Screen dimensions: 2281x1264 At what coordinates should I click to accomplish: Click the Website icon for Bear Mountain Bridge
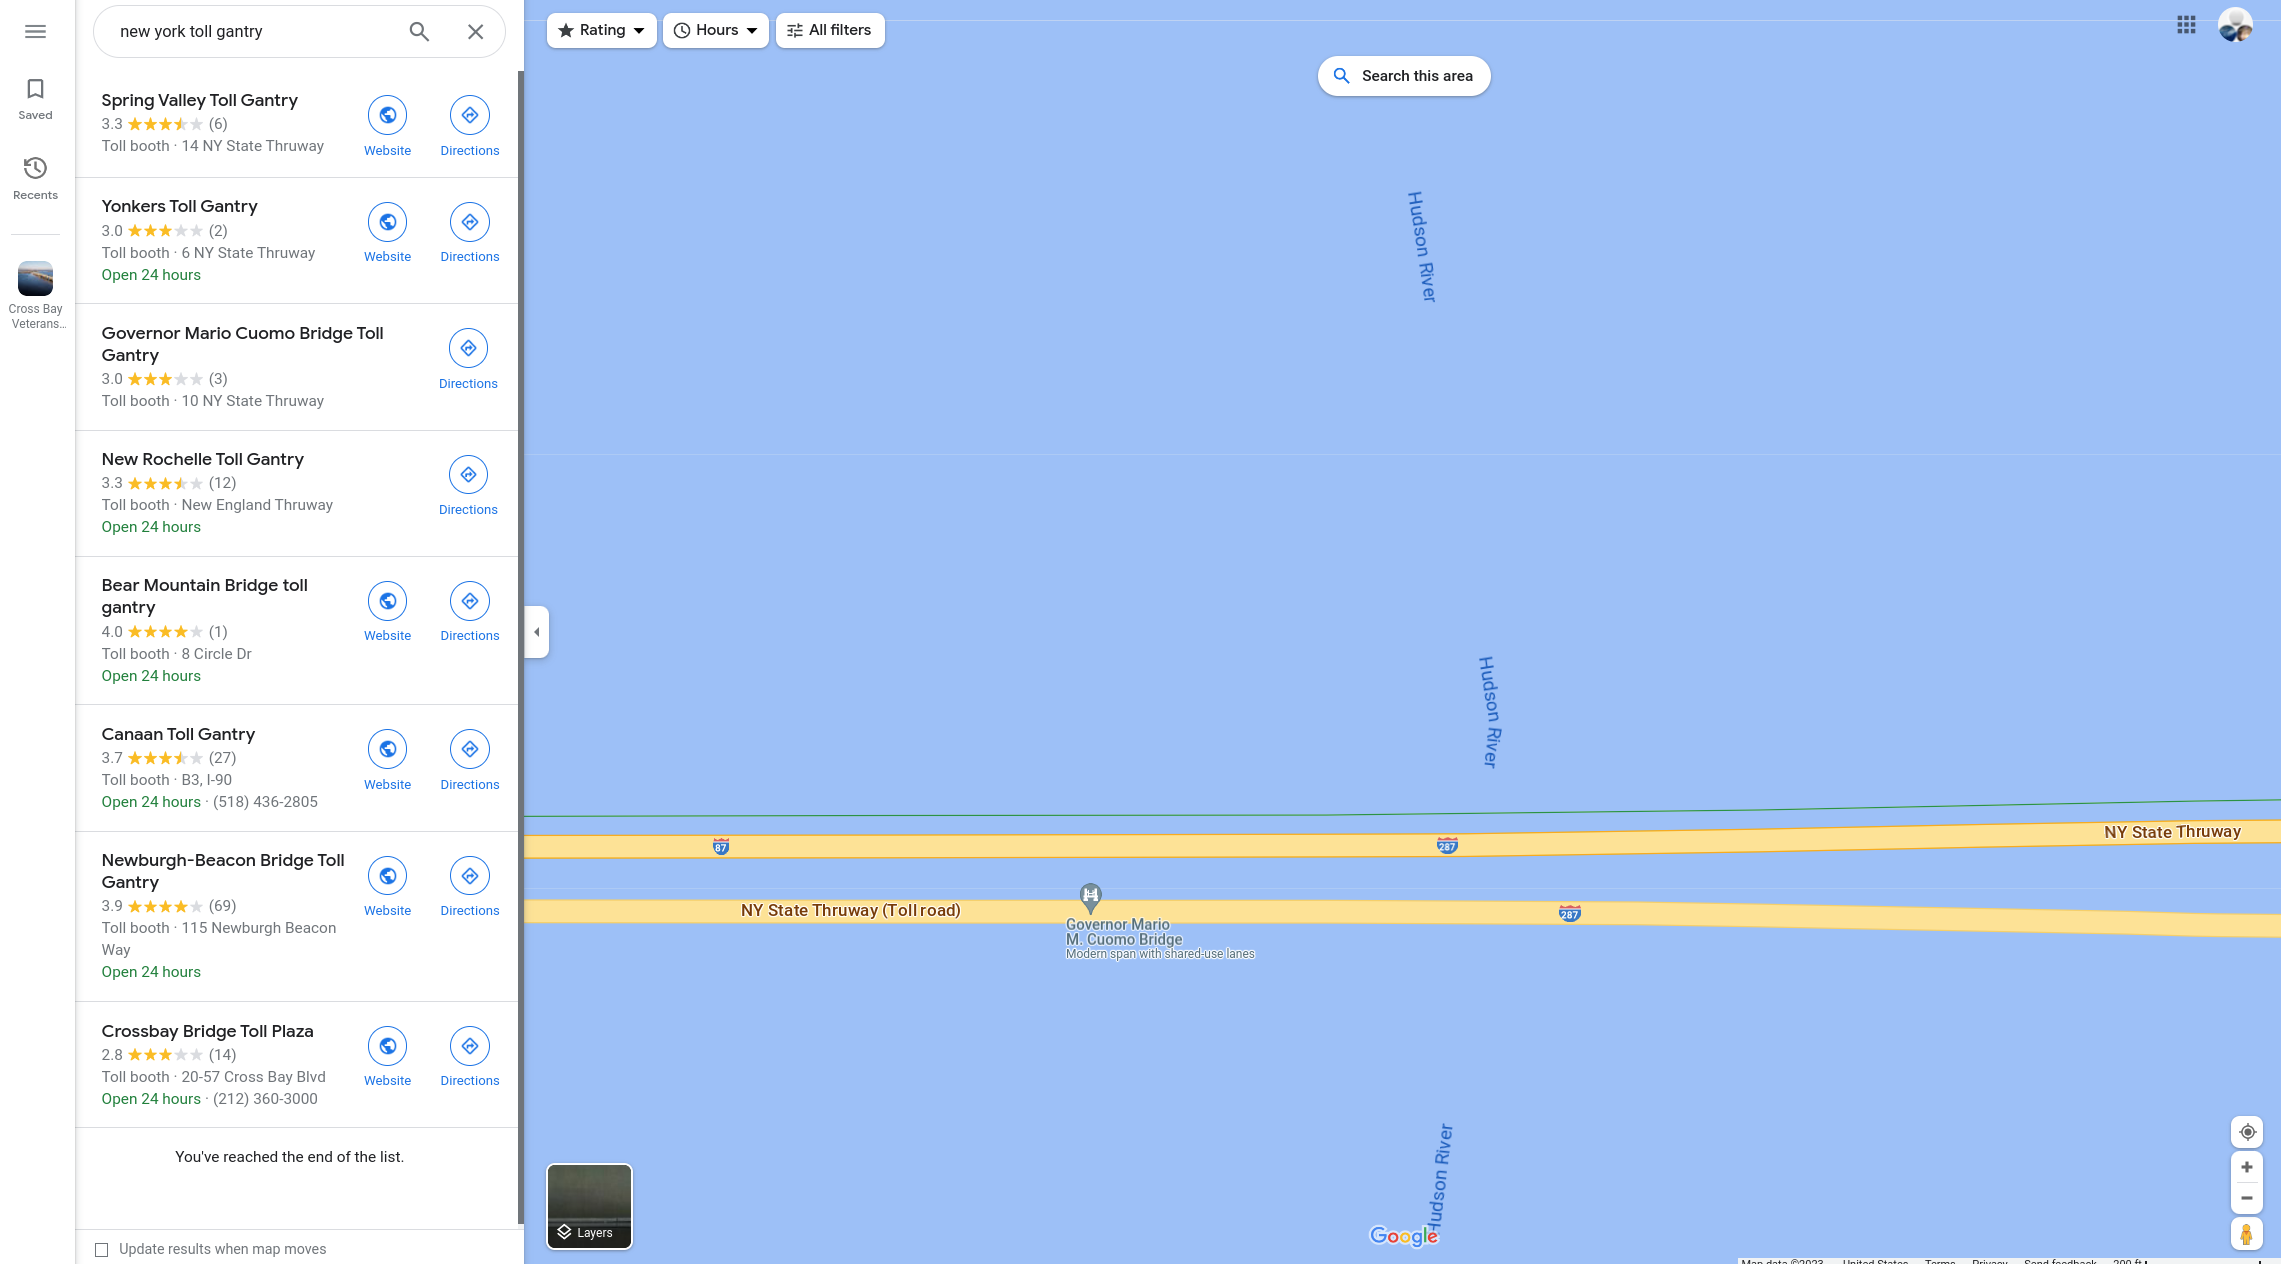386,602
